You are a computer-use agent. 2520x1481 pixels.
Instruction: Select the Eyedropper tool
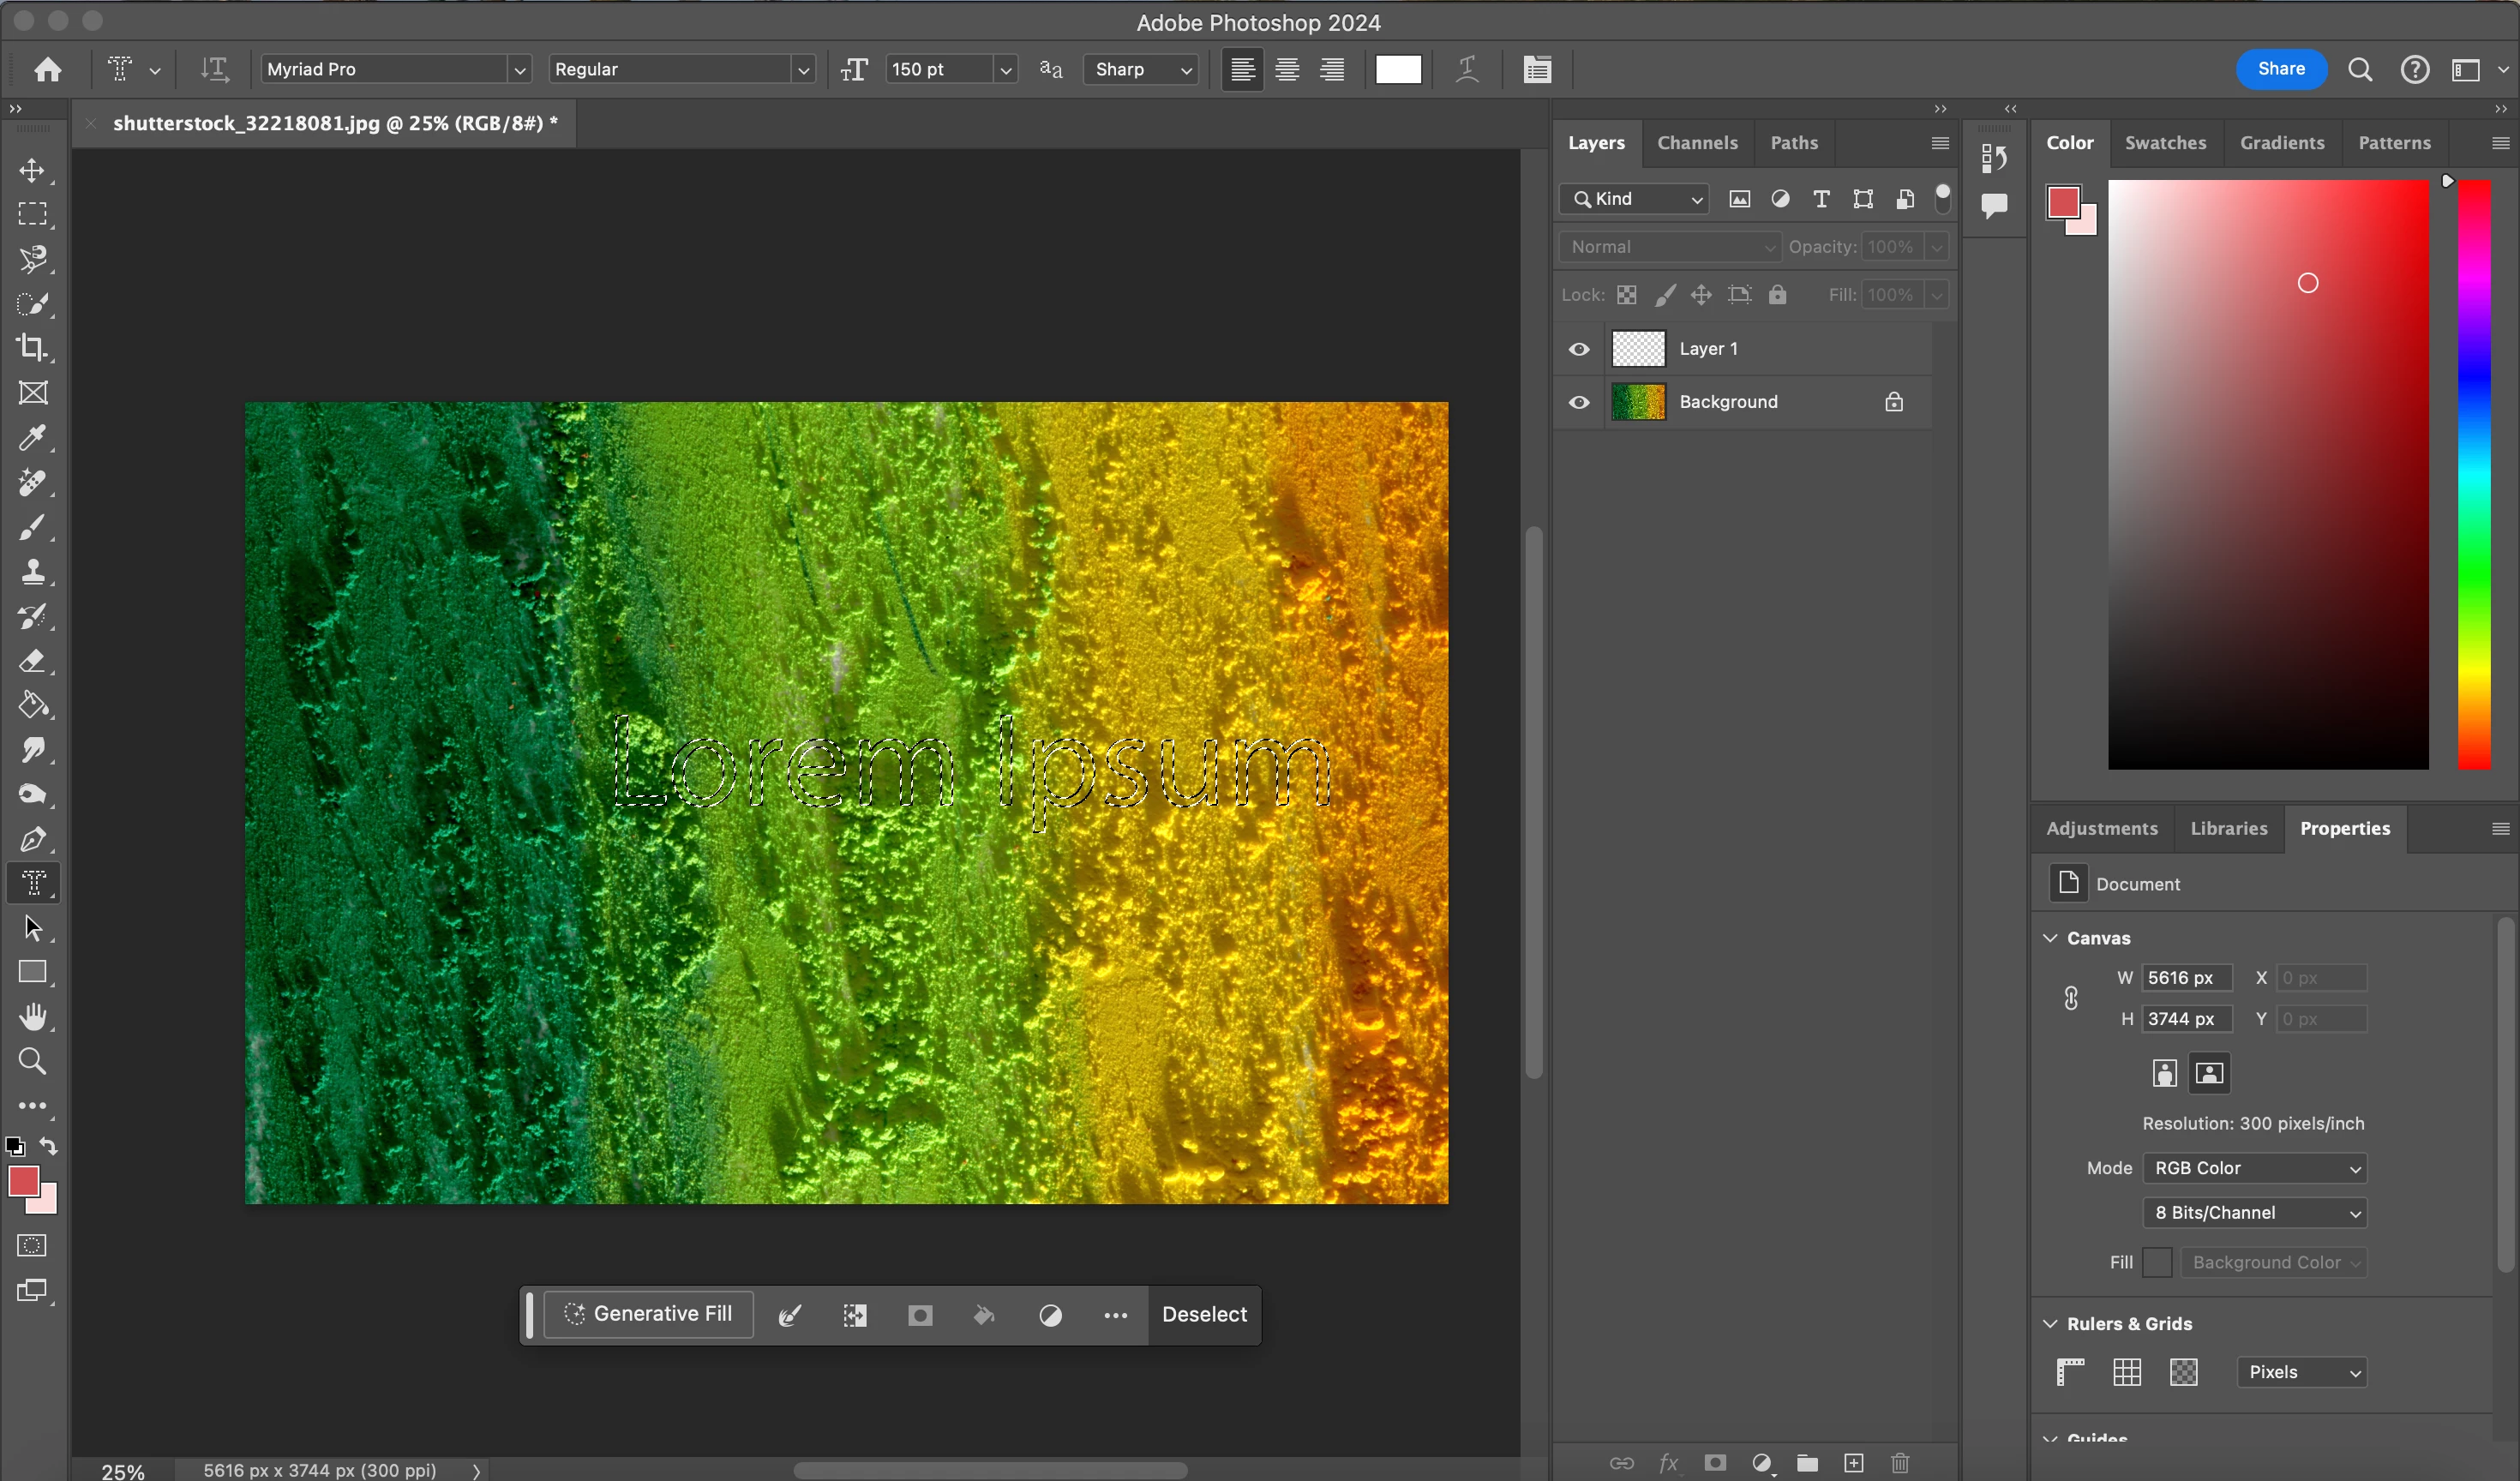32,438
